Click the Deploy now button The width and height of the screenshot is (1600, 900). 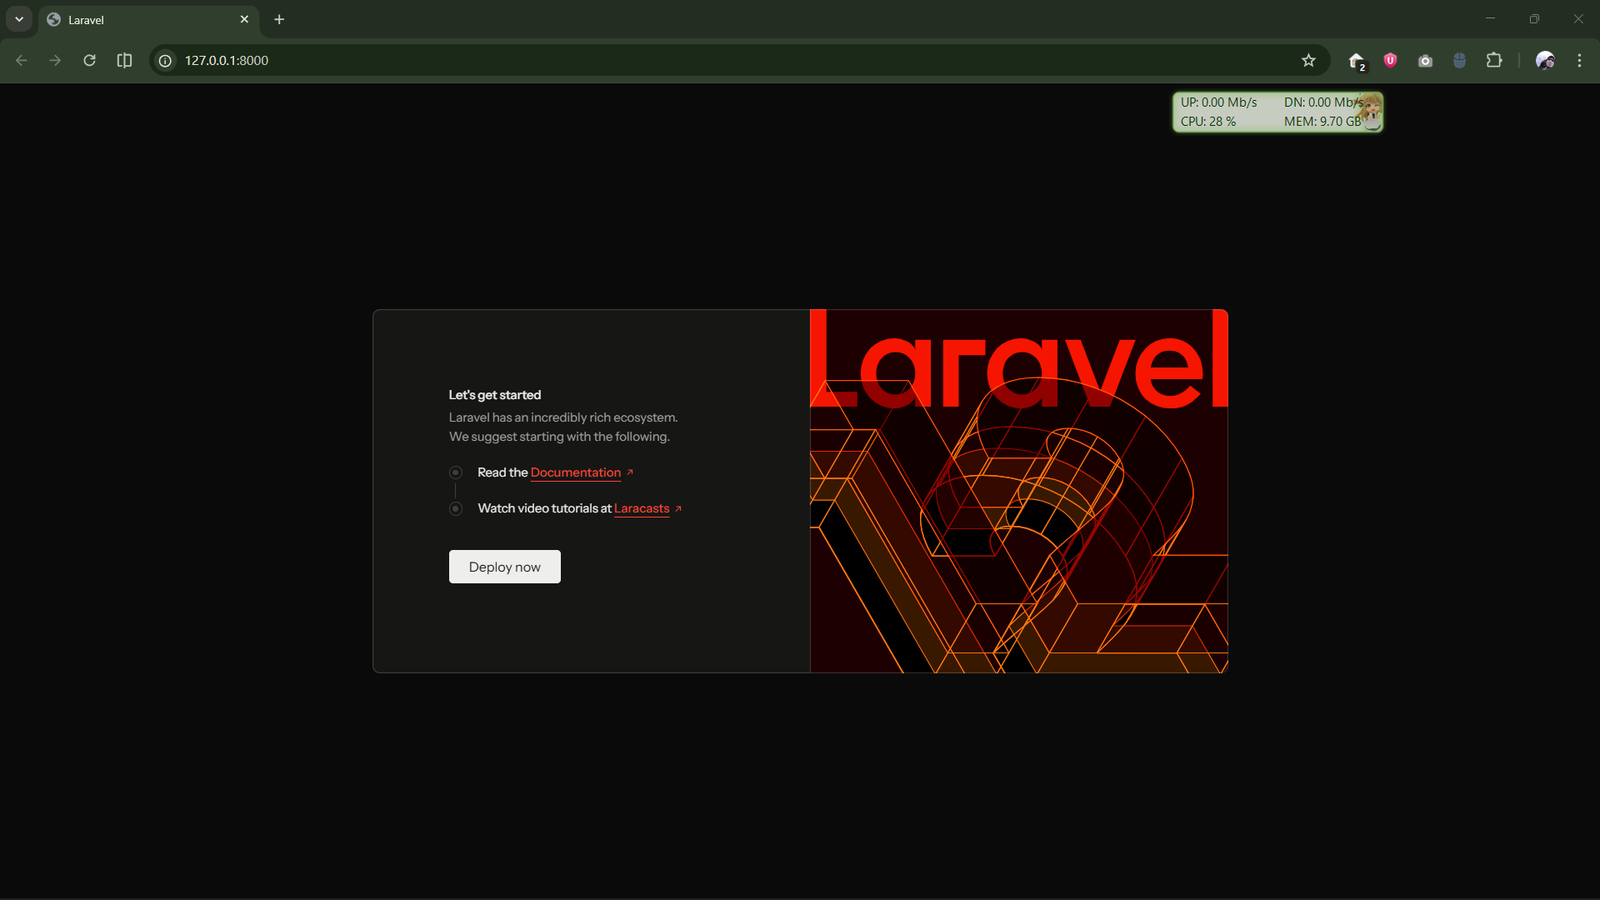[505, 567]
